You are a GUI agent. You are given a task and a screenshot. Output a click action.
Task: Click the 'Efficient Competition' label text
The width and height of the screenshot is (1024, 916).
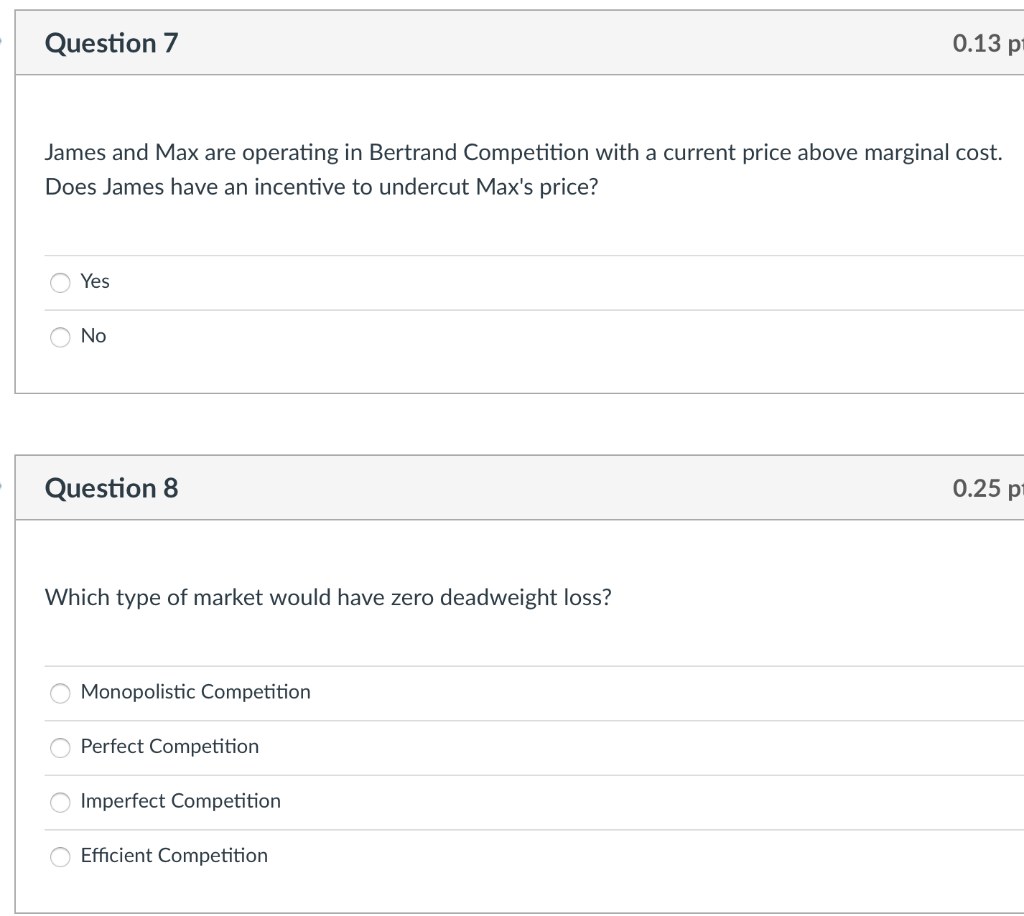174,856
